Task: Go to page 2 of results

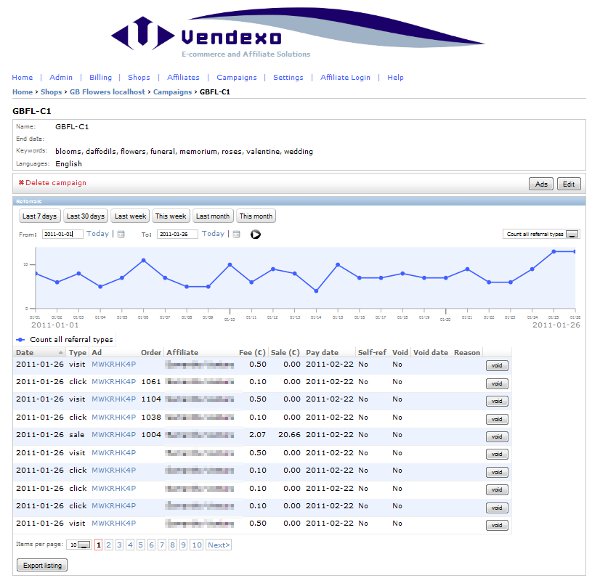Action: pos(109,545)
